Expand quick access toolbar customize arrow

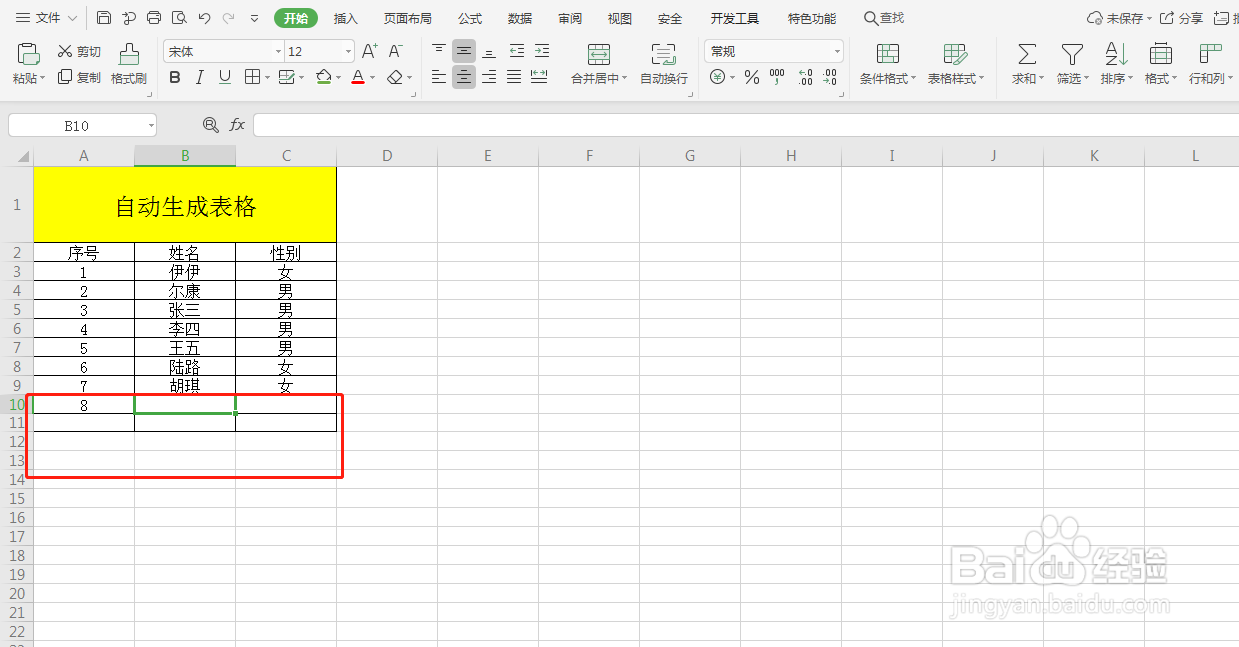254,18
